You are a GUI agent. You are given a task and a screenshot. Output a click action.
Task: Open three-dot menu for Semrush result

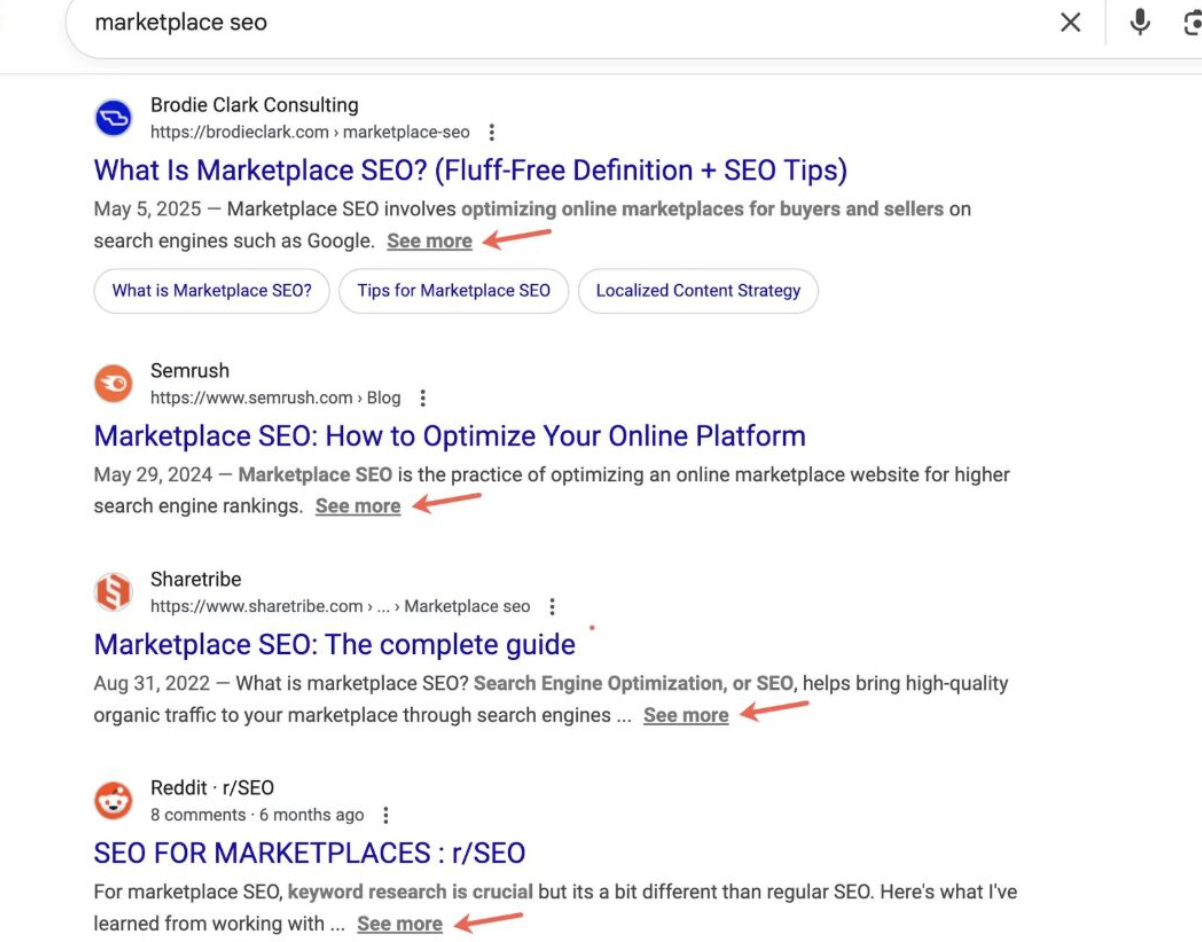(422, 398)
